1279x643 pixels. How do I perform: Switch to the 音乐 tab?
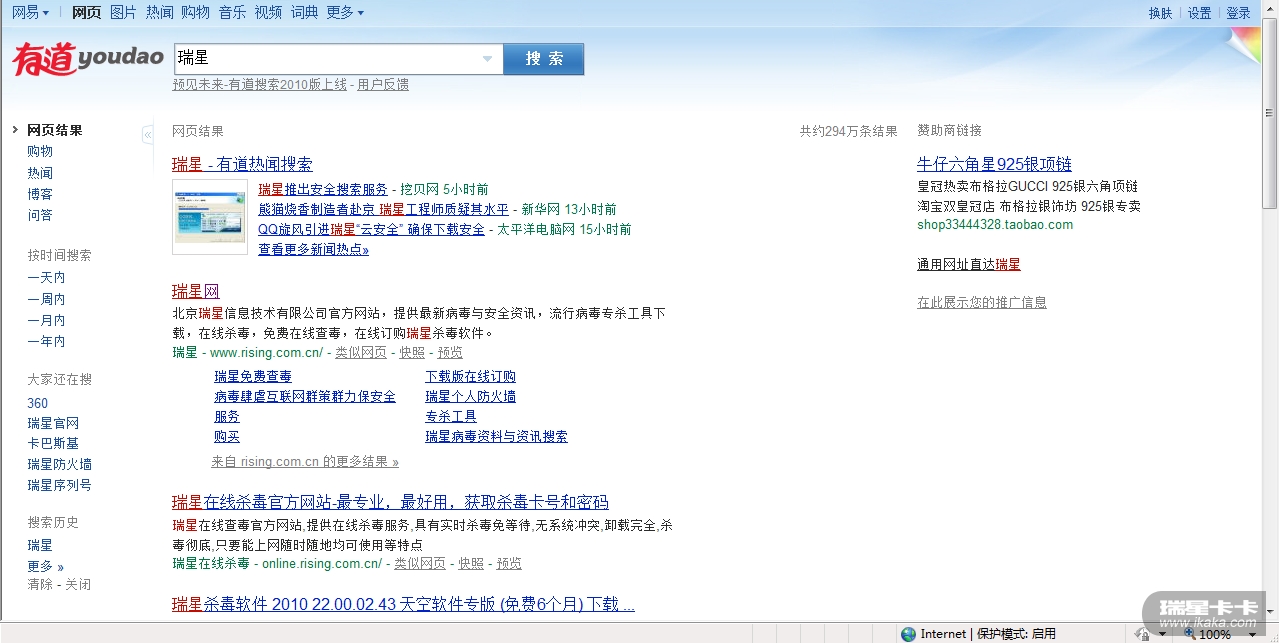pyautogui.click(x=232, y=12)
